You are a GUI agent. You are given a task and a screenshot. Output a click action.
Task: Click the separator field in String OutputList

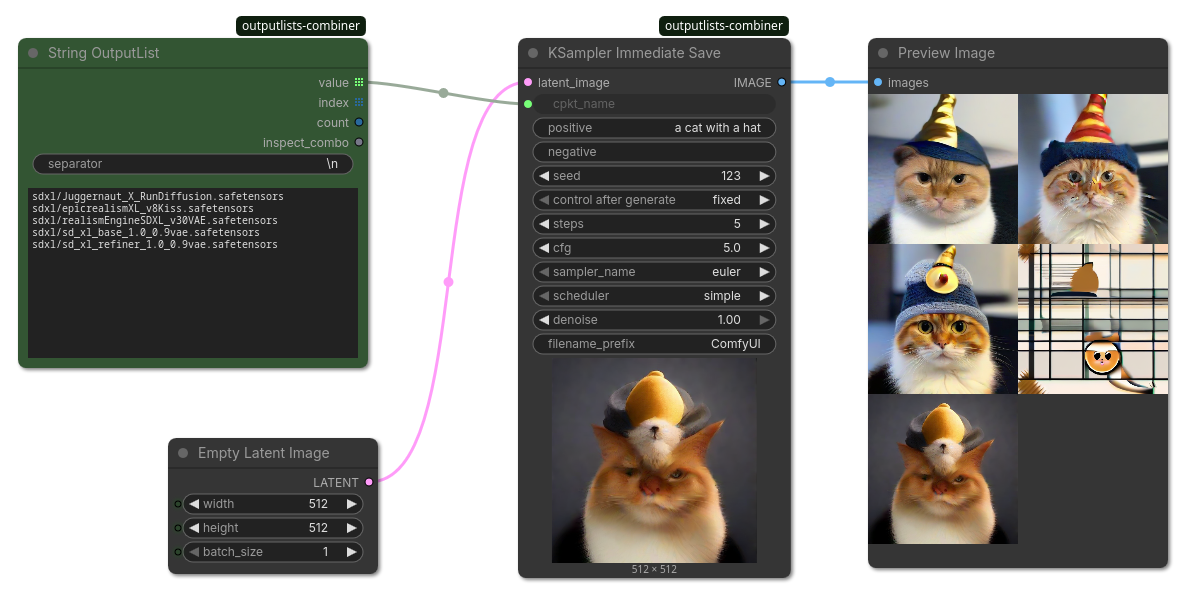pyautogui.click(x=193, y=164)
